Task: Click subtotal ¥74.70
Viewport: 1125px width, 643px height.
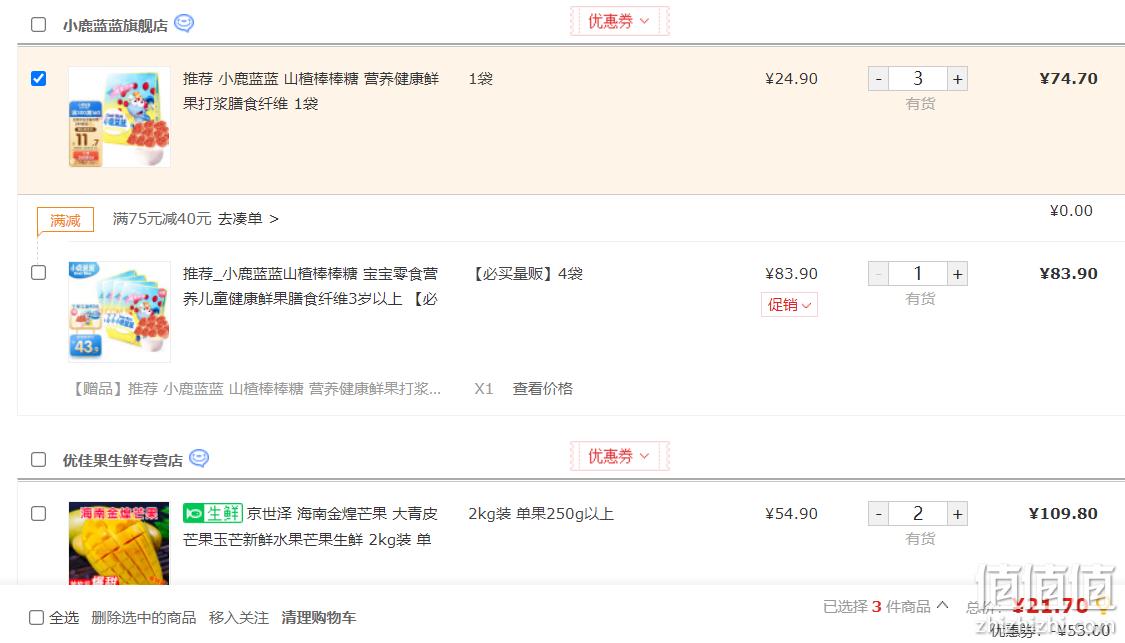Action: click(x=1068, y=78)
